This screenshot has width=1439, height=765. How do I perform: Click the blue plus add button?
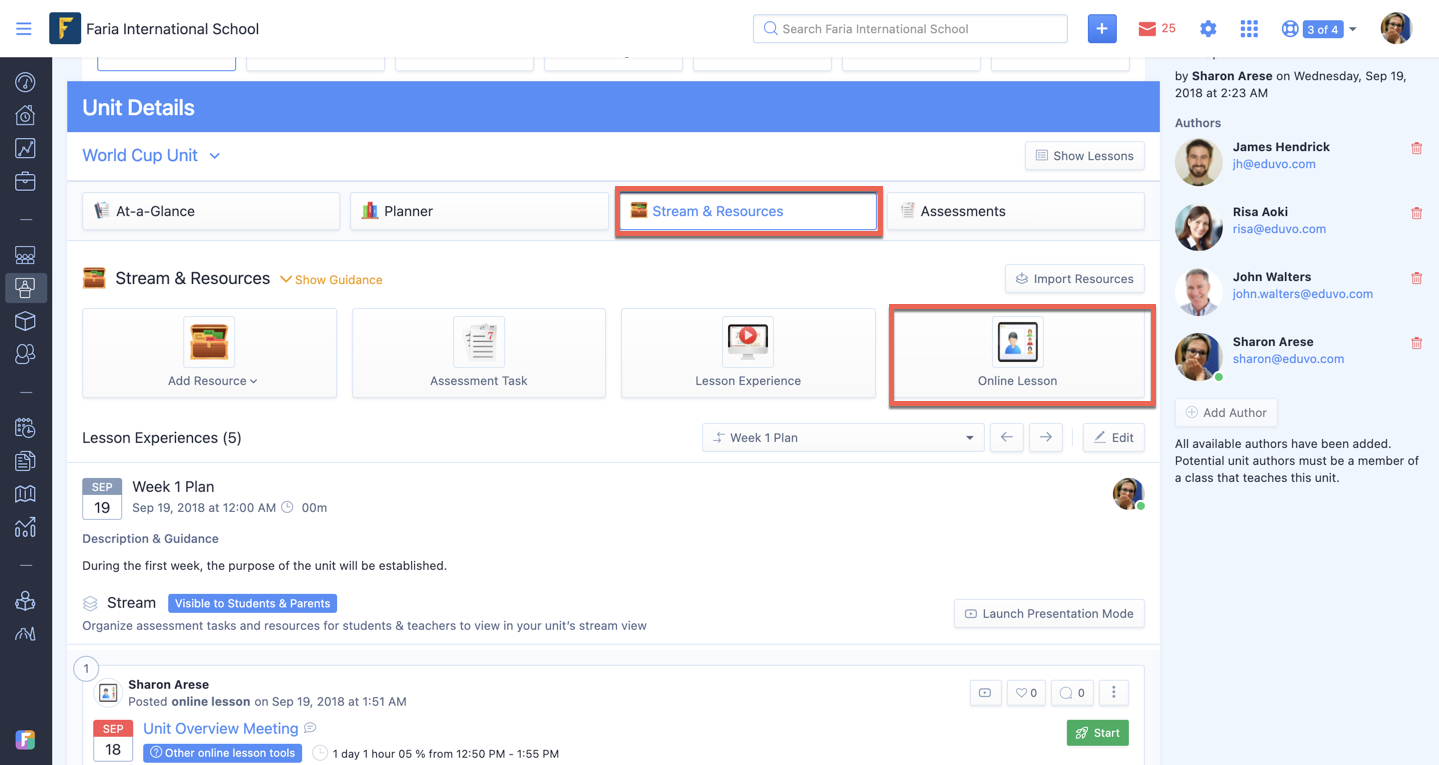1101,29
